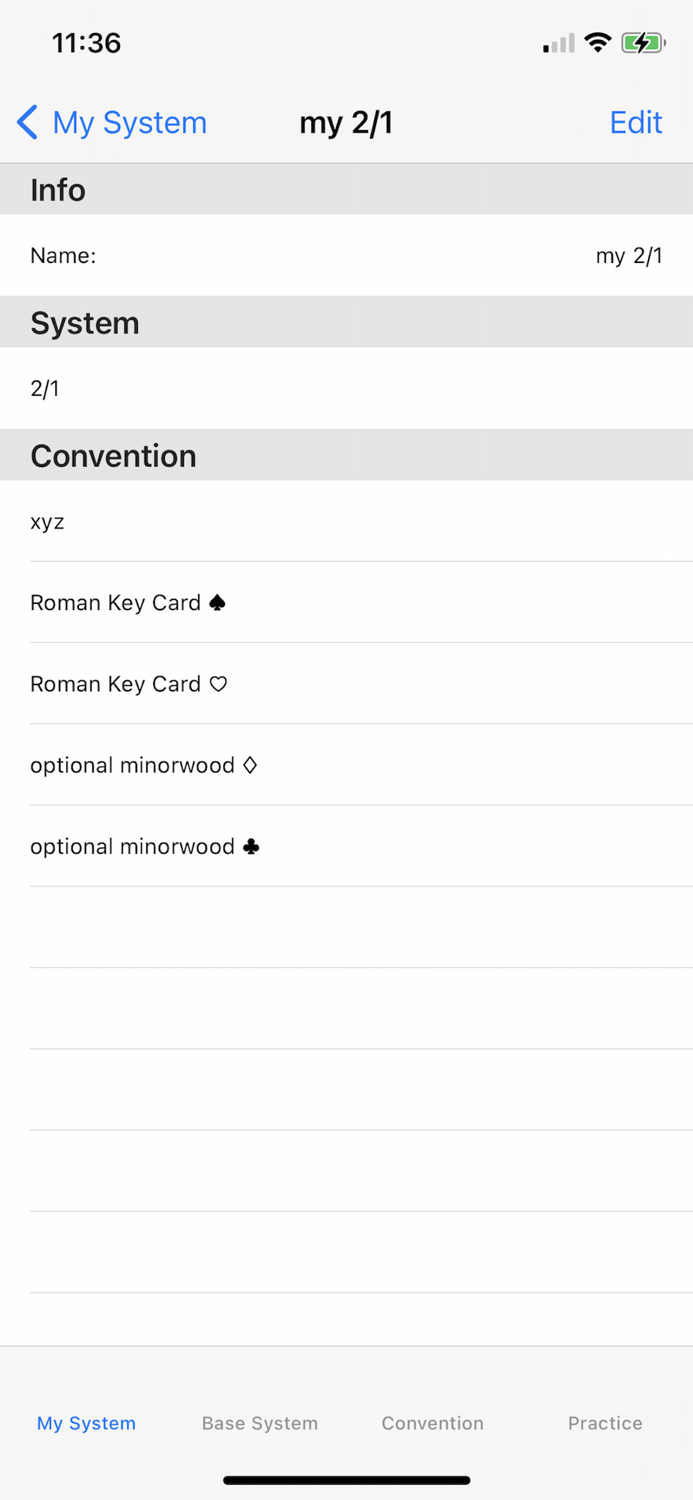Tap the heart suit symbol
Viewport: 693px width, 1500px height.
[218, 684]
